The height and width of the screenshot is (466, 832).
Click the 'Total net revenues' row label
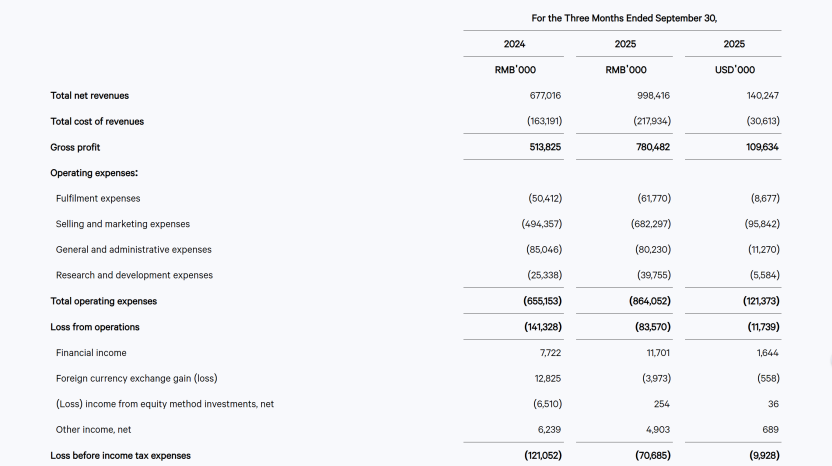point(90,96)
